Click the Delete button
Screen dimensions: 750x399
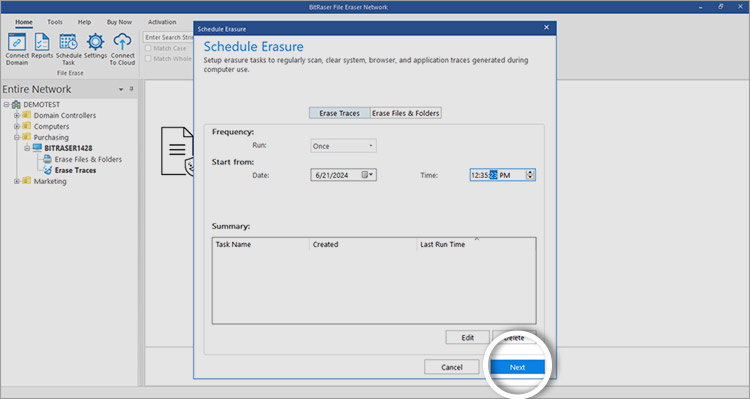[x=514, y=338]
